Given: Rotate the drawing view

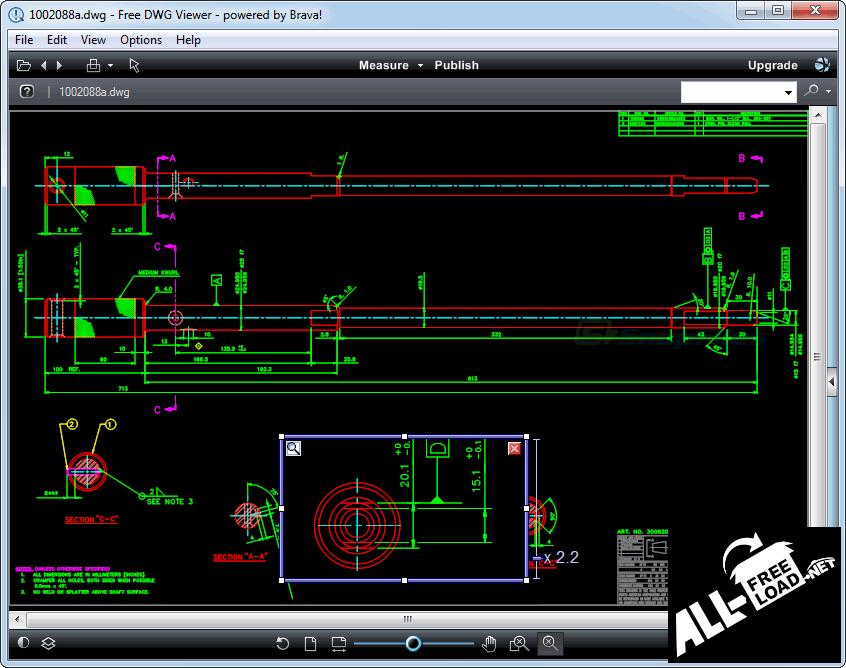Looking at the screenshot, I should (283, 643).
